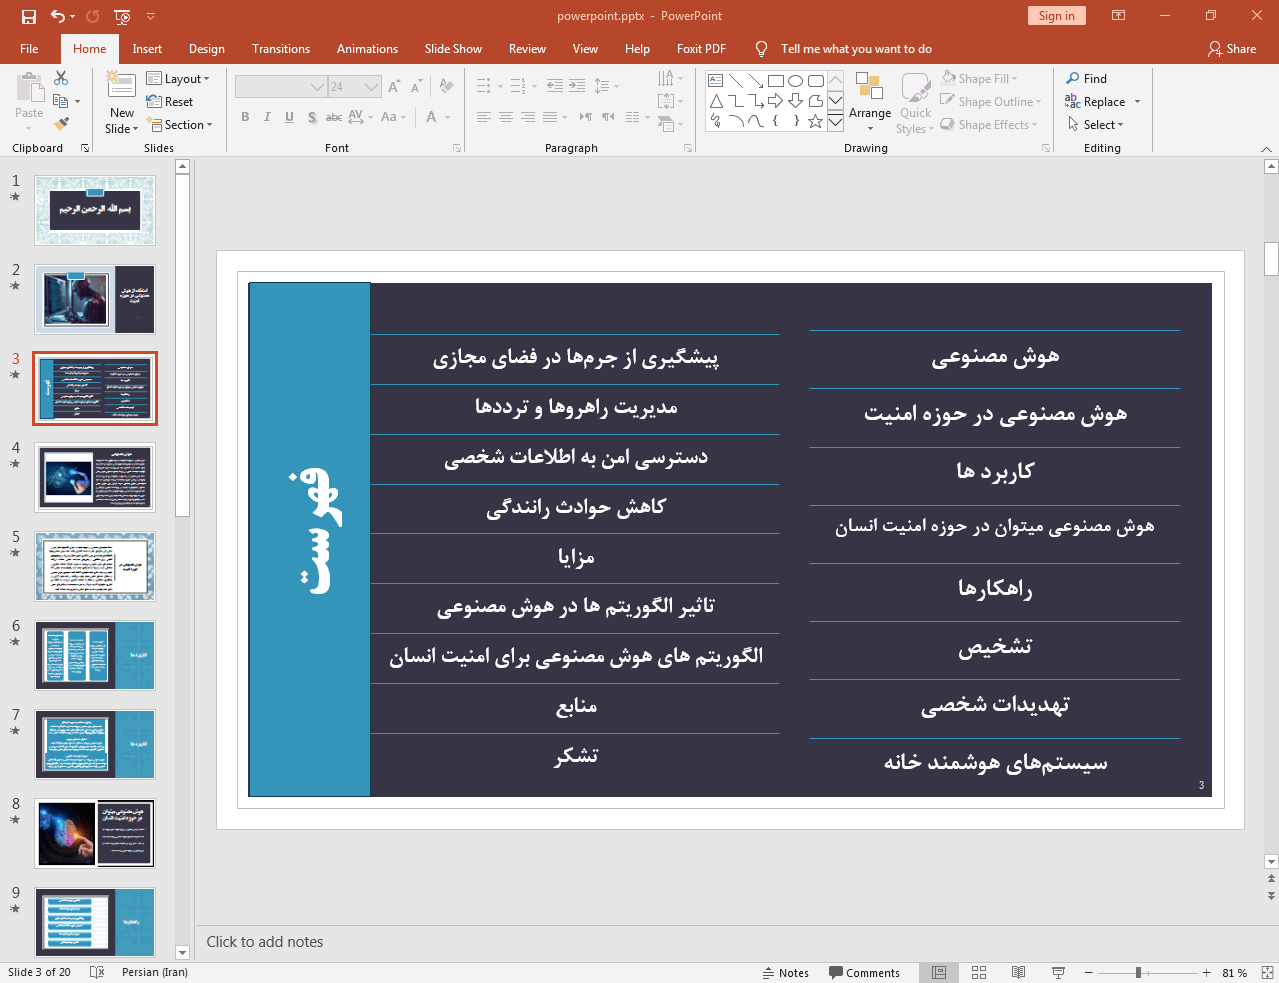The width and height of the screenshot is (1279, 983).
Task: Click the Cut scissors icon
Action: [x=61, y=78]
